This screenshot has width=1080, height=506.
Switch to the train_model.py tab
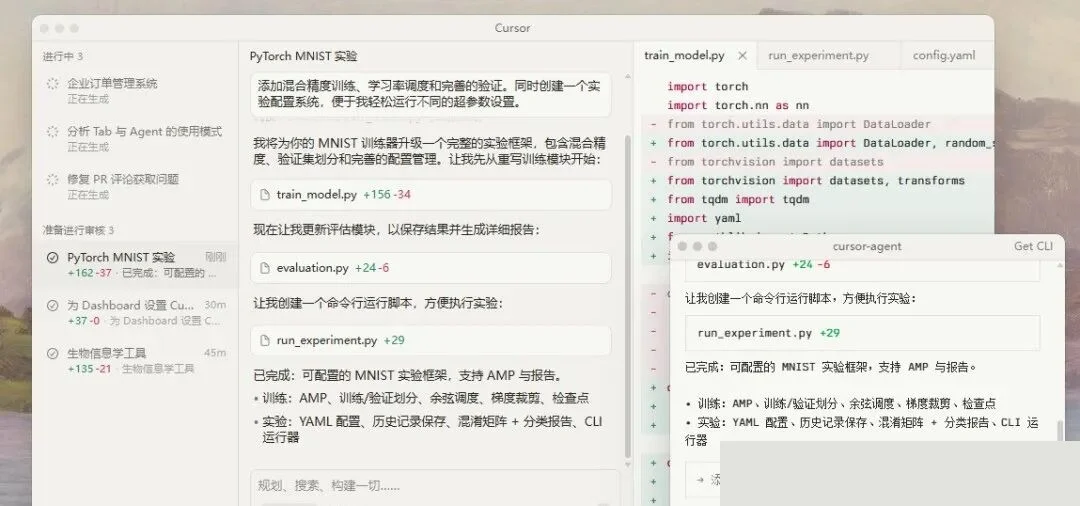pos(684,56)
